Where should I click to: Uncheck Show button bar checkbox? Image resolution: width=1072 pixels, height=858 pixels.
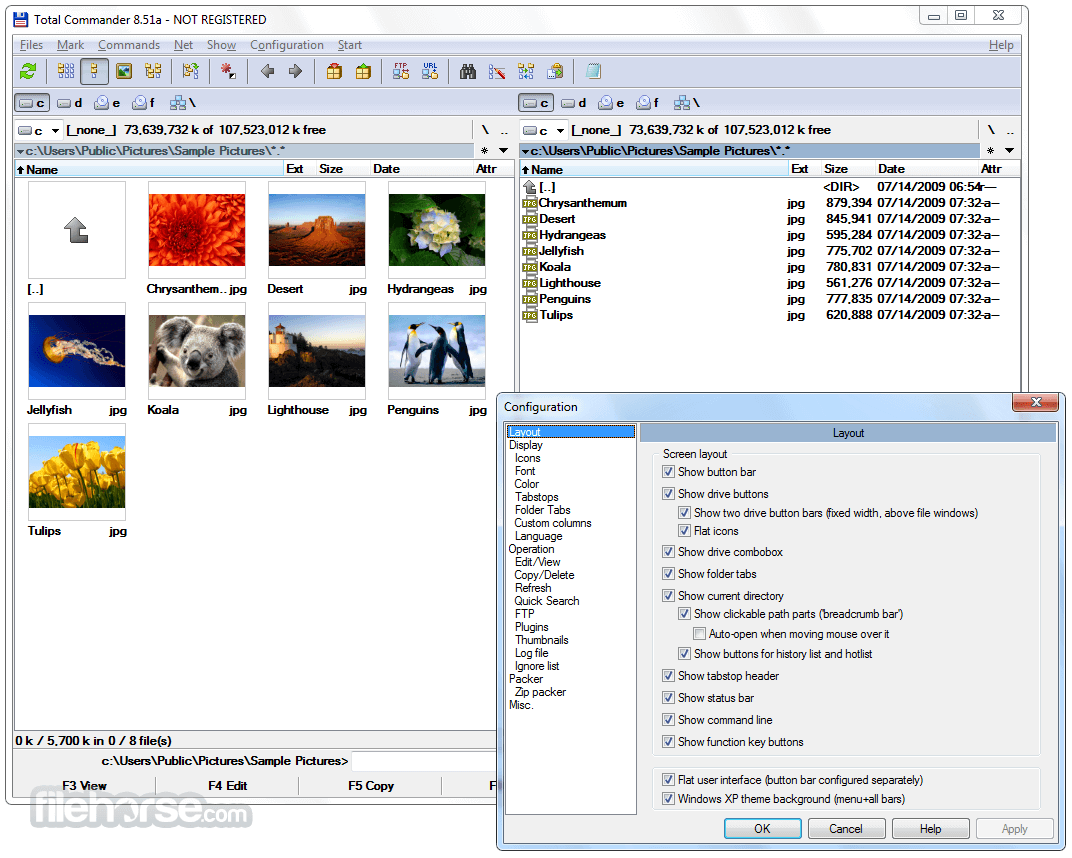(x=669, y=472)
